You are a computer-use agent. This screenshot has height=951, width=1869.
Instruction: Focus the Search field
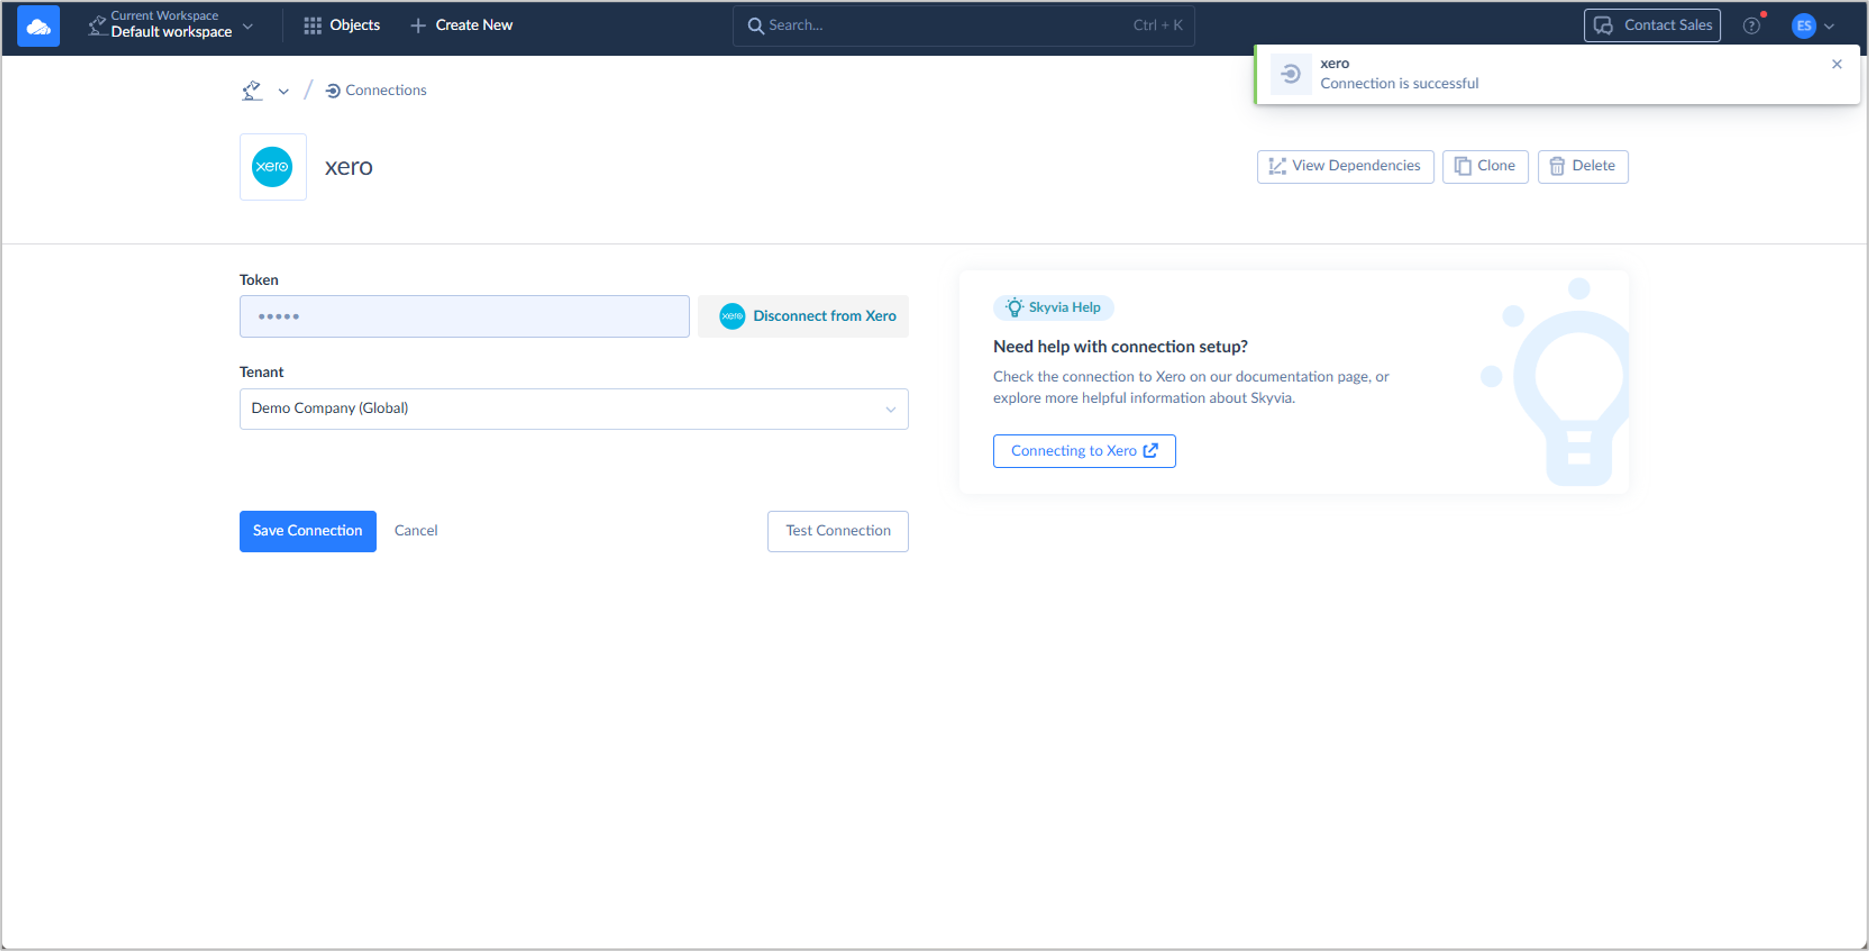click(964, 25)
